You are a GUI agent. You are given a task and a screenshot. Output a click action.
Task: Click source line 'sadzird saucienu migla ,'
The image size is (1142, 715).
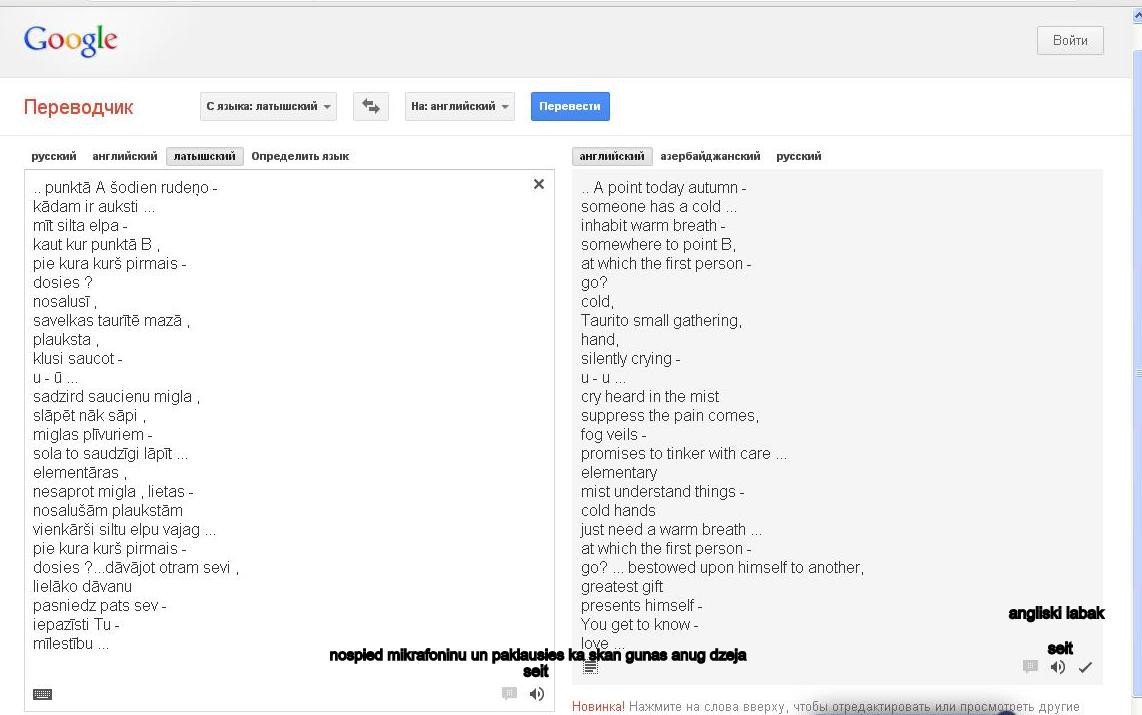117,397
